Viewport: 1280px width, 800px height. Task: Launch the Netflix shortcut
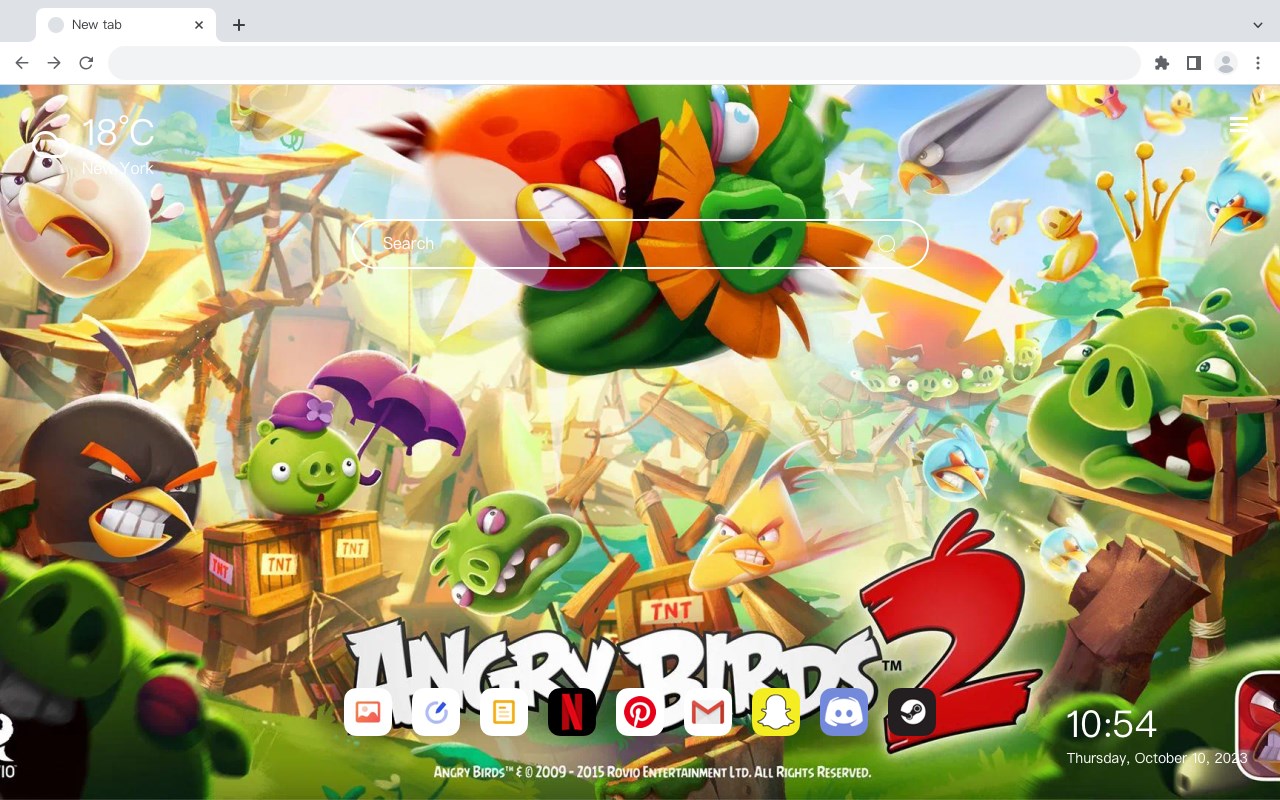[572, 712]
